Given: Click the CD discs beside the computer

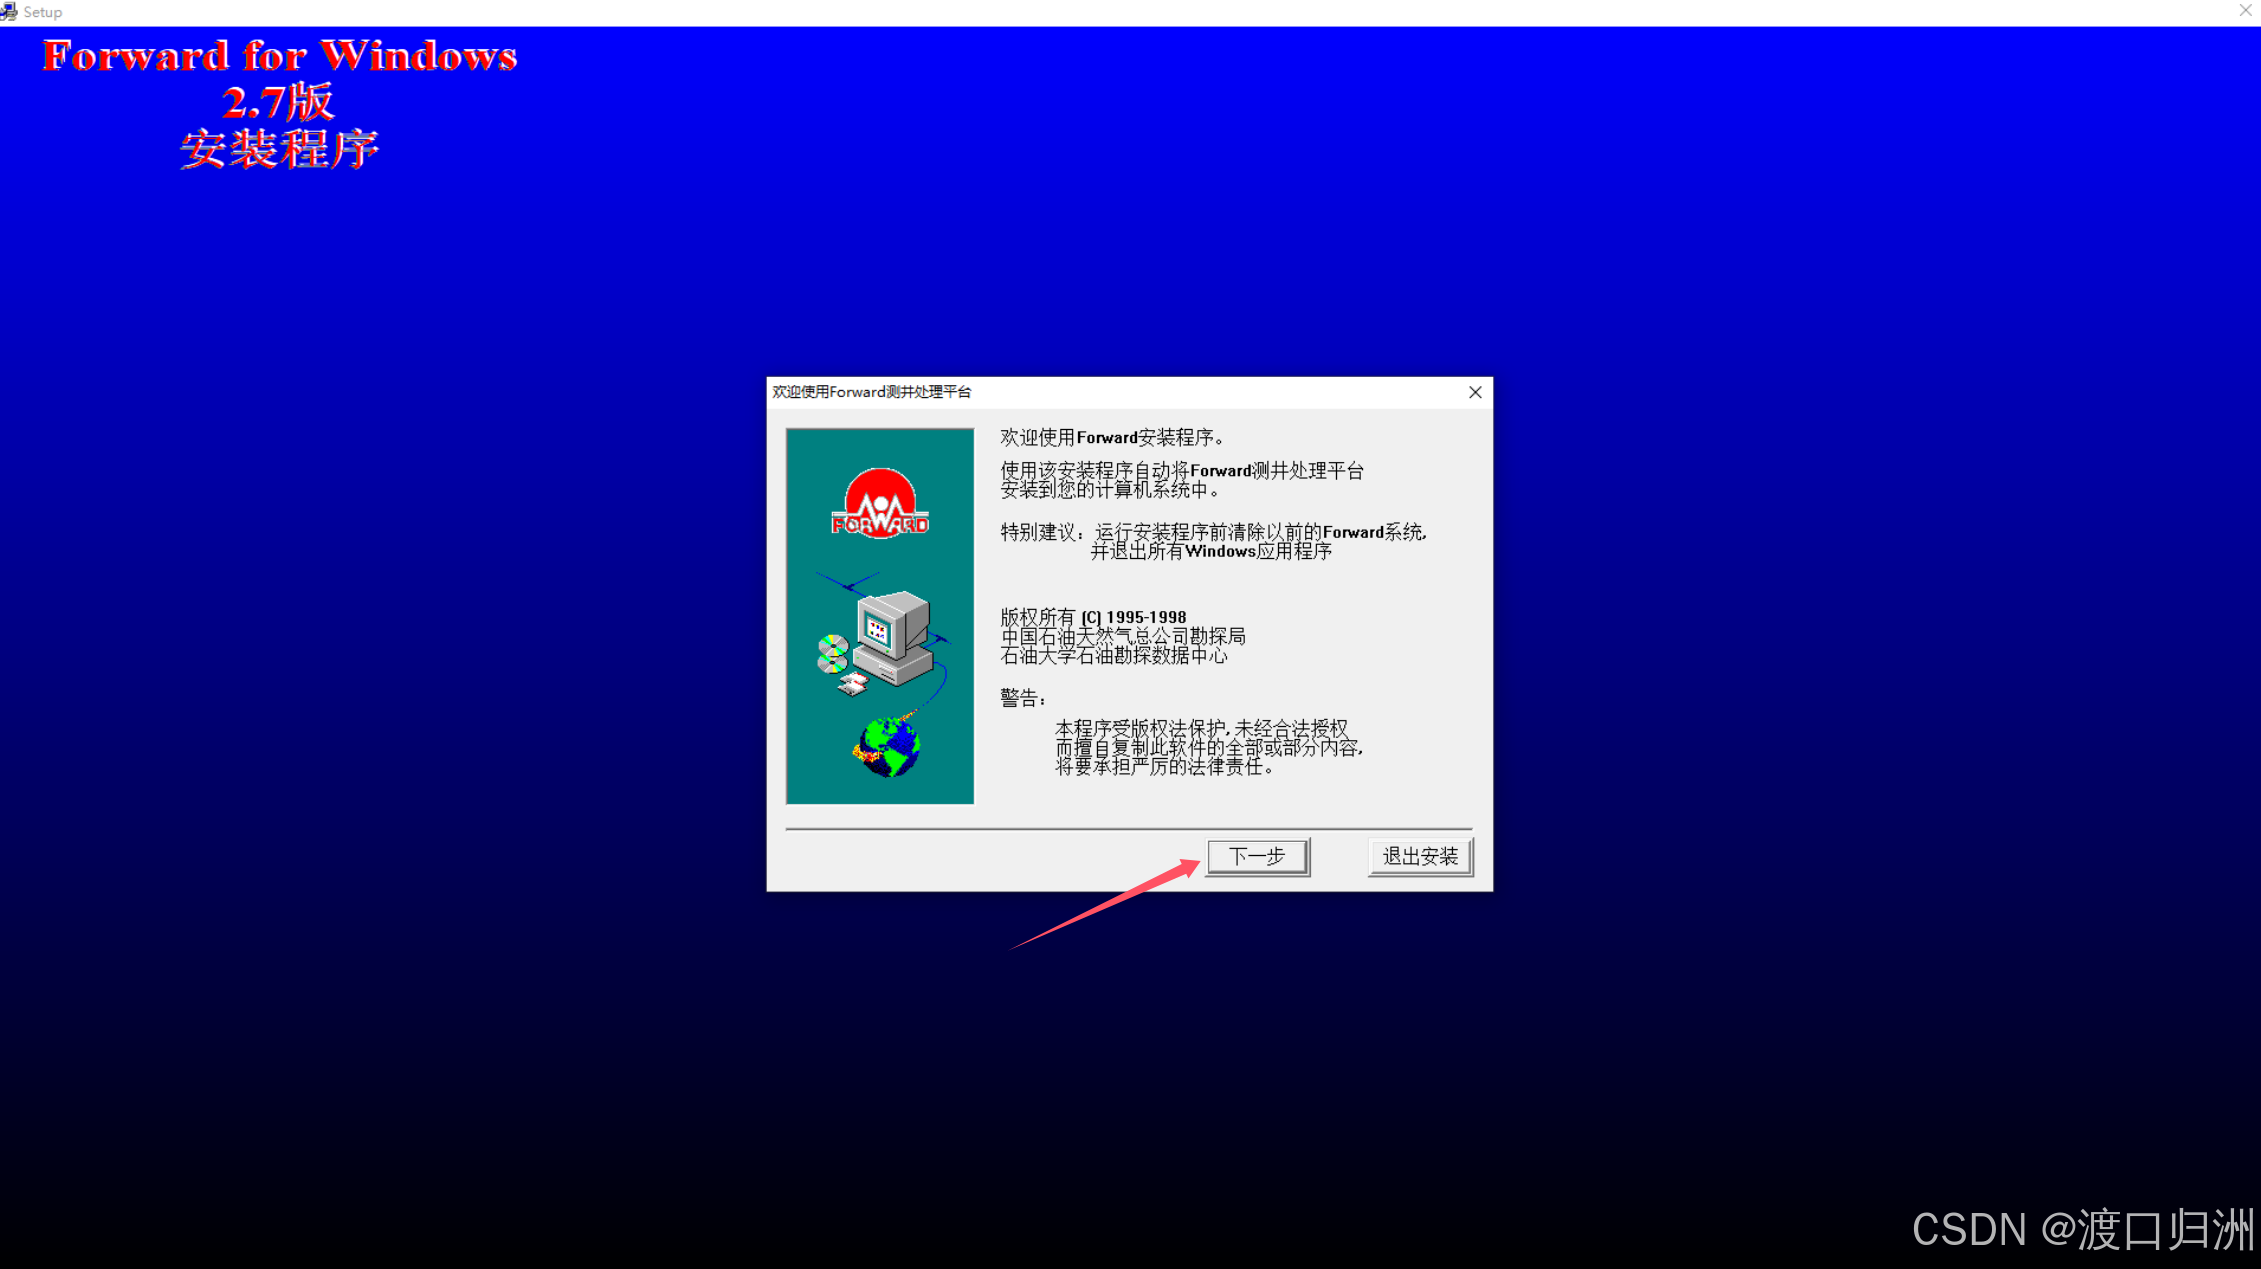Looking at the screenshot, I should (832, 654).
